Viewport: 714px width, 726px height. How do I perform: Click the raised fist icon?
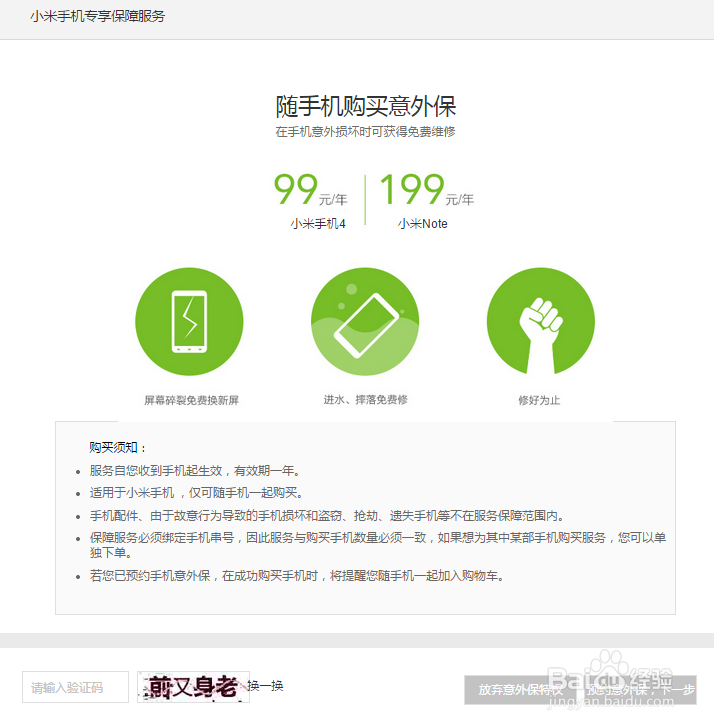coord(540,321)
